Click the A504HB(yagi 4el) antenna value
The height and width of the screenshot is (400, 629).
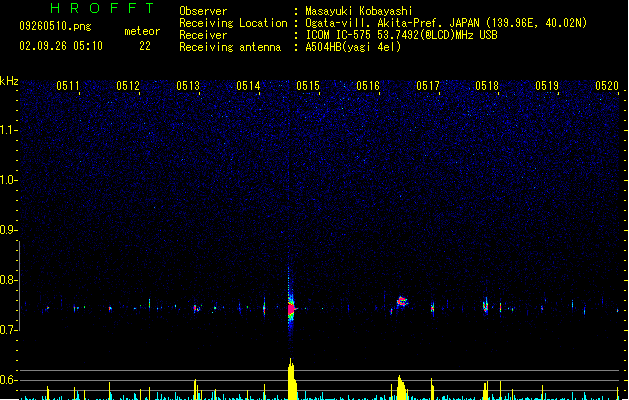pyautogui.click(x=353, y=47)
